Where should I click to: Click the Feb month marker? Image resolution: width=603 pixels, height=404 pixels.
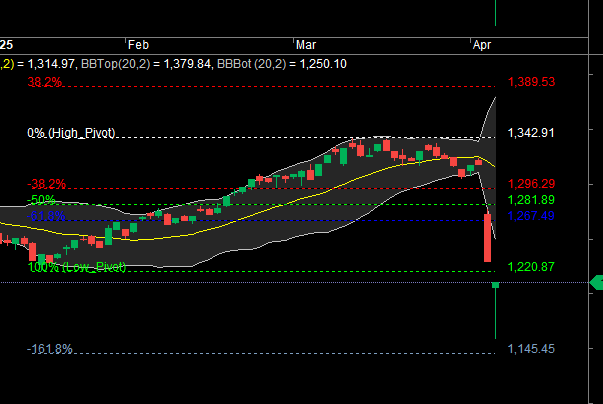tap(138, 45)
